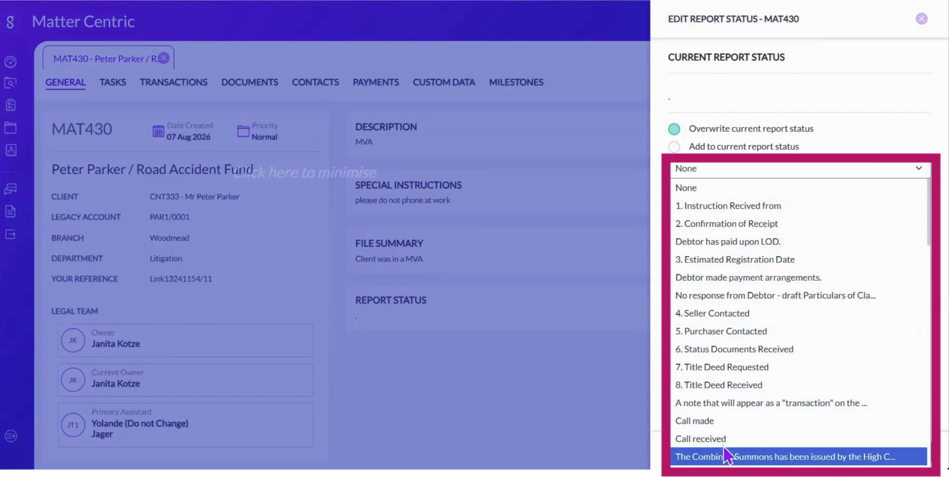Open the tasks clipboard sidebar icon
The image size is (949, 477).
[10, 105]
